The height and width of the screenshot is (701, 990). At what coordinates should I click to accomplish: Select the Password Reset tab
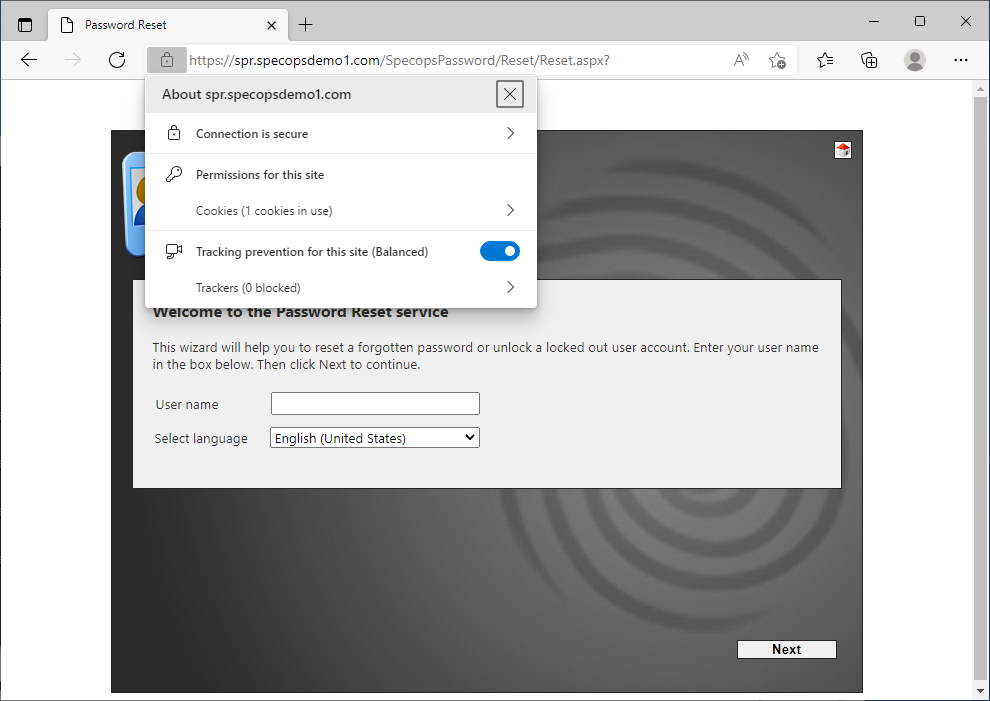tap(168, 25)
